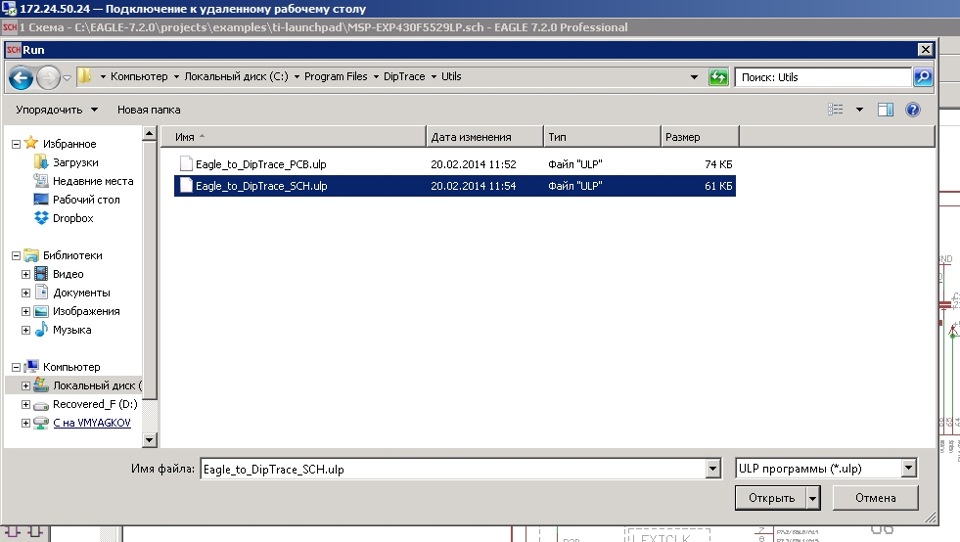The width and height of the screenshot is (960, 542).
Task: Click the search magnifier icon
Action: pos(923,77)
